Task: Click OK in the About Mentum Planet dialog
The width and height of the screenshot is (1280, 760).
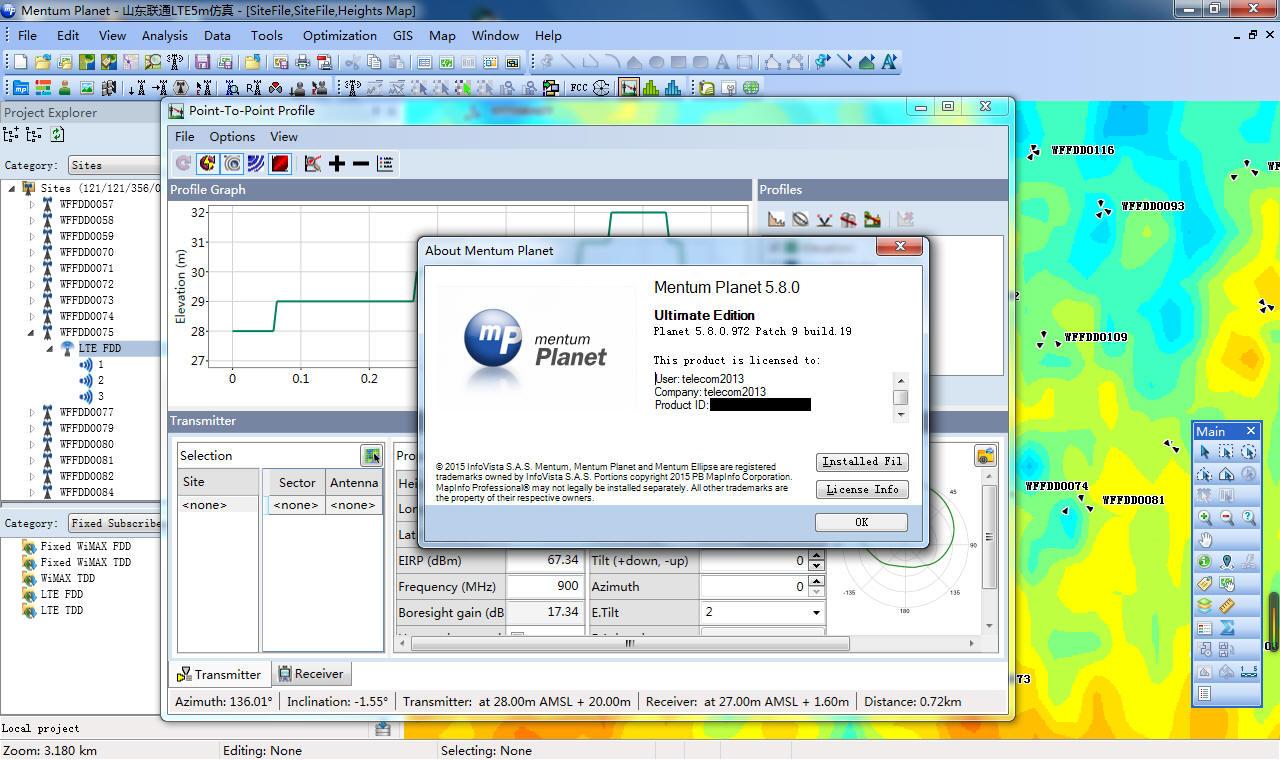Action: [861, 522]
